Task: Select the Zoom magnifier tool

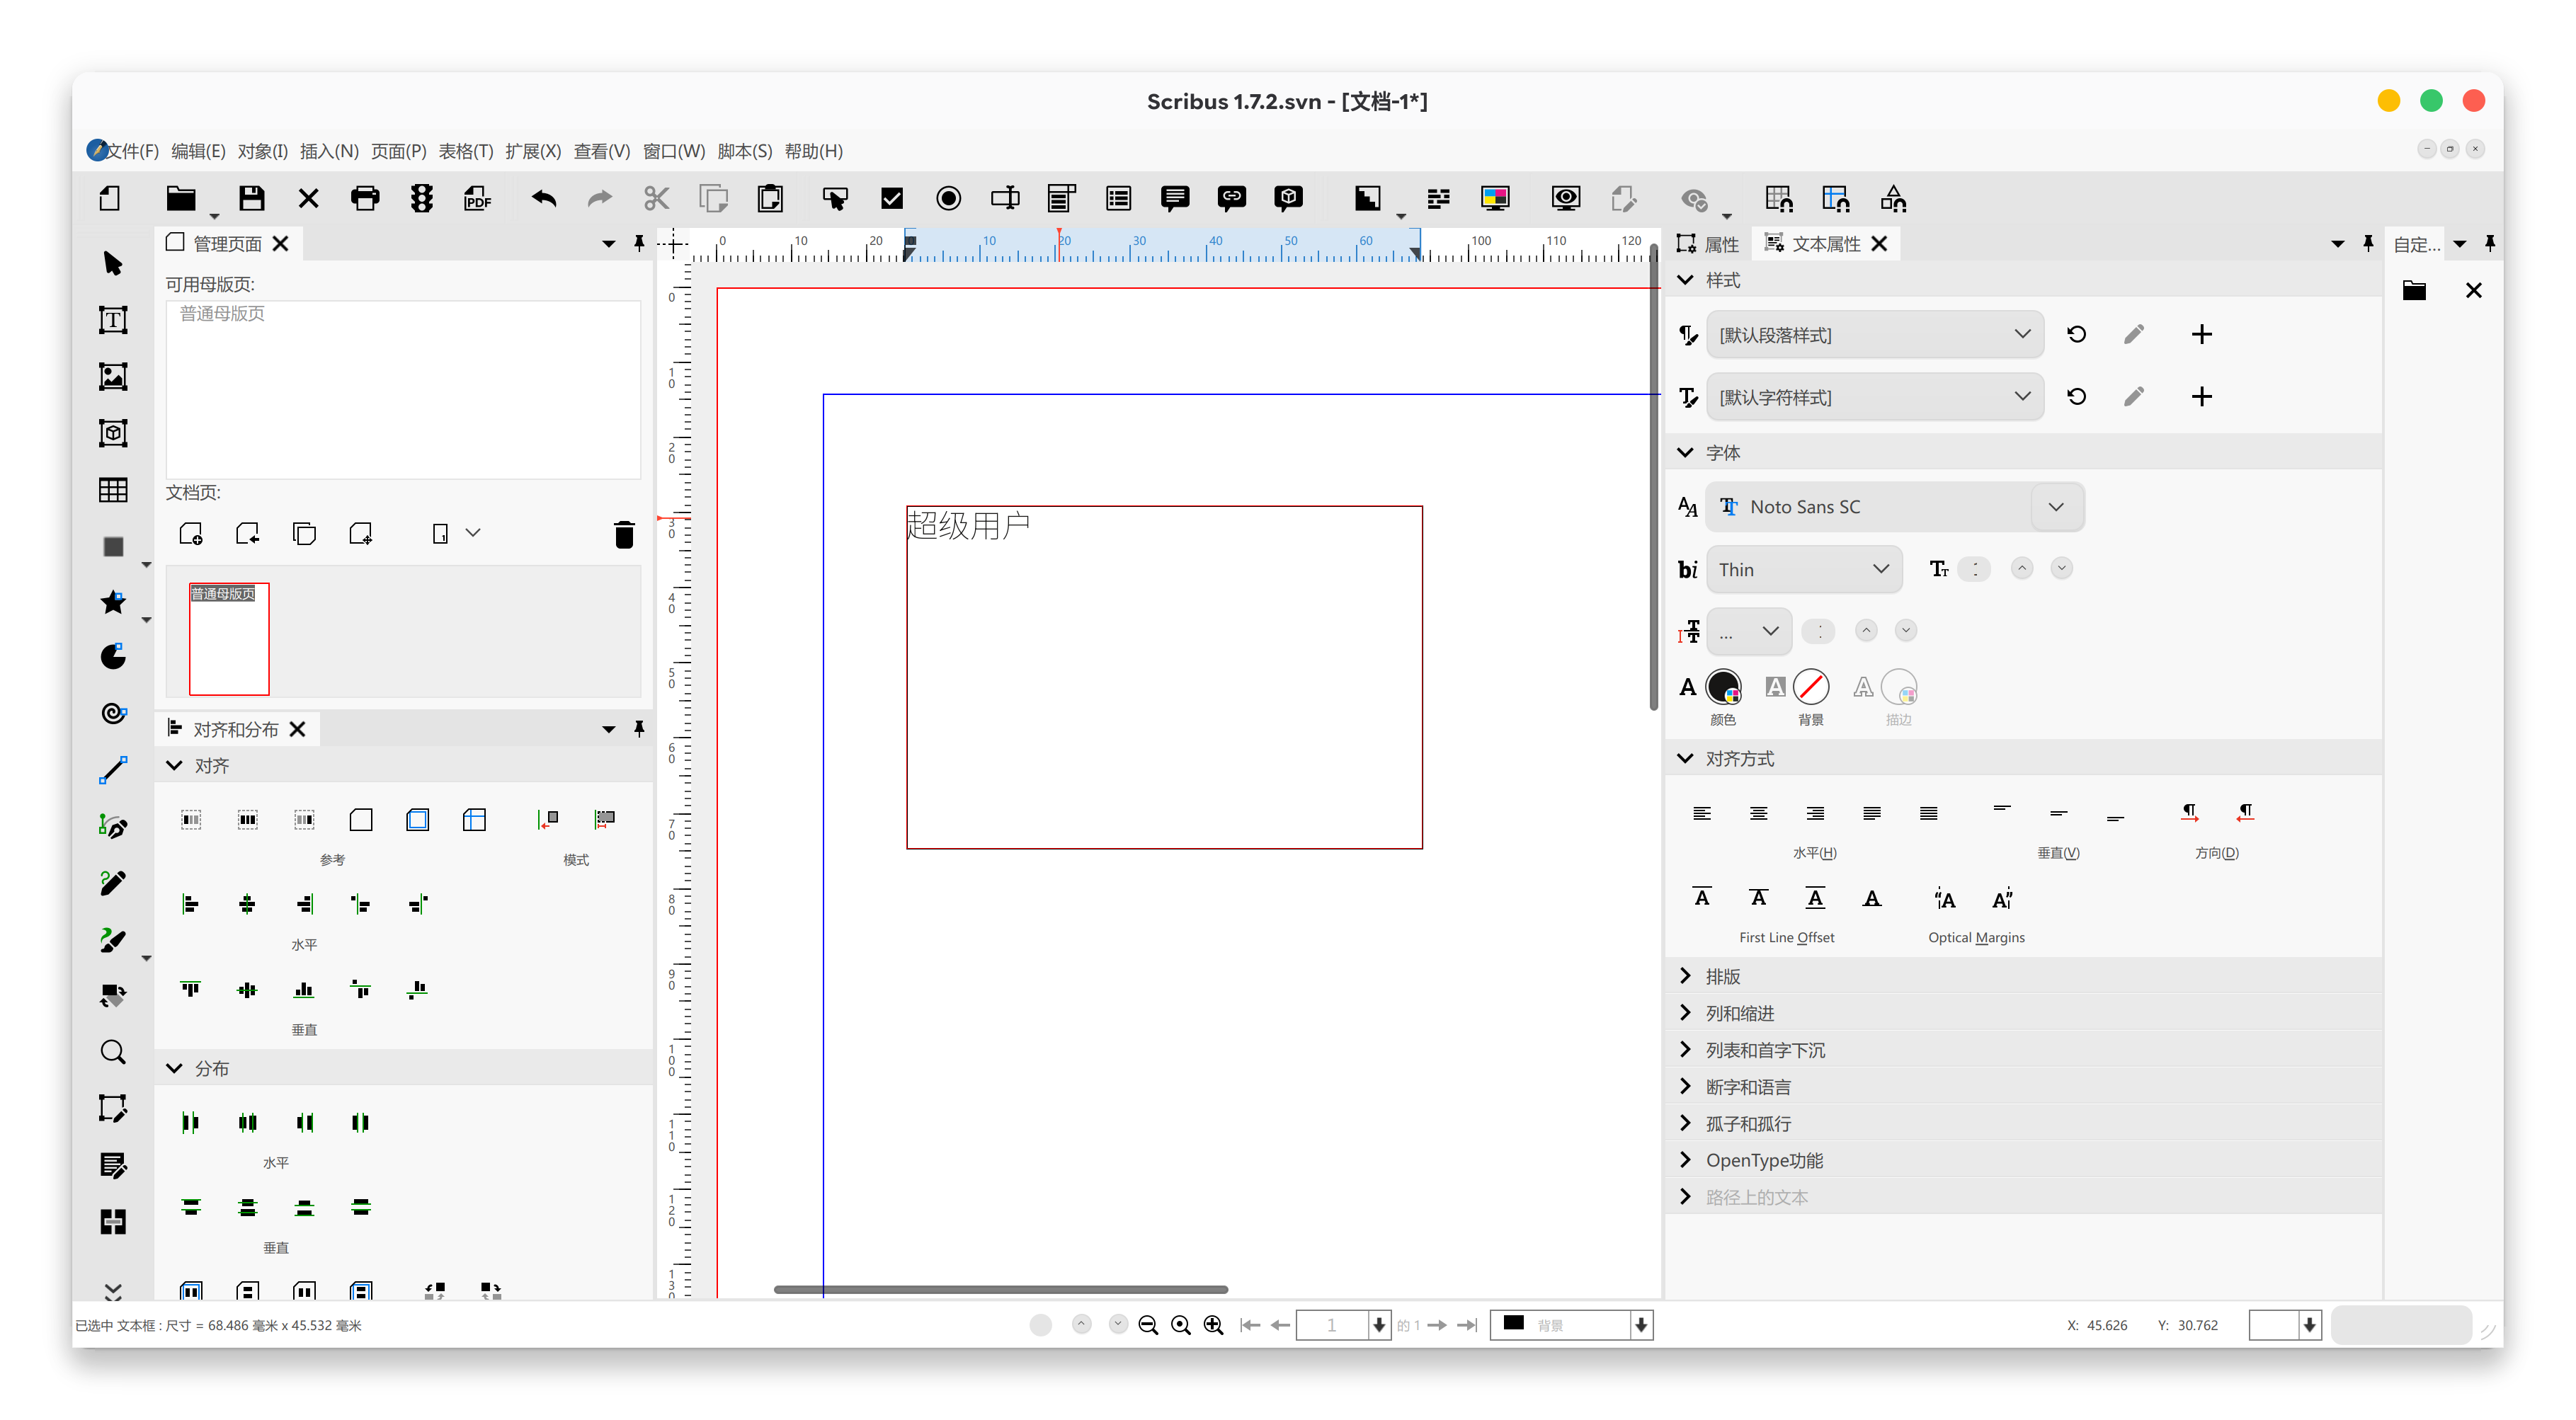Action: pos(113,1052)
